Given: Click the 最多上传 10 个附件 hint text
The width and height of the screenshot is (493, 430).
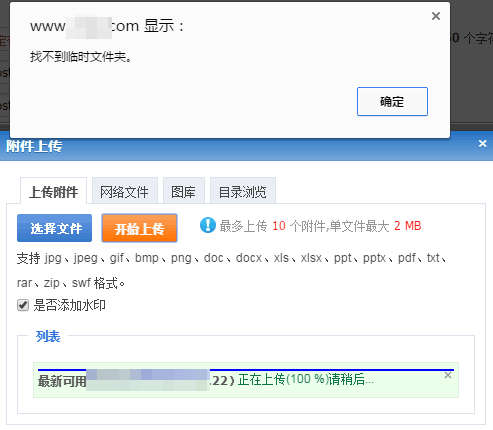Looking at the screenshot, I should (x=320, y=226).
